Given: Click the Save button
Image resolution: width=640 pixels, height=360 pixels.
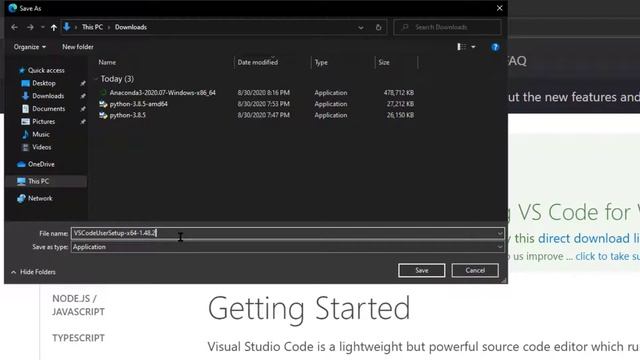Looking at the screenshot, I should (422, 270).
